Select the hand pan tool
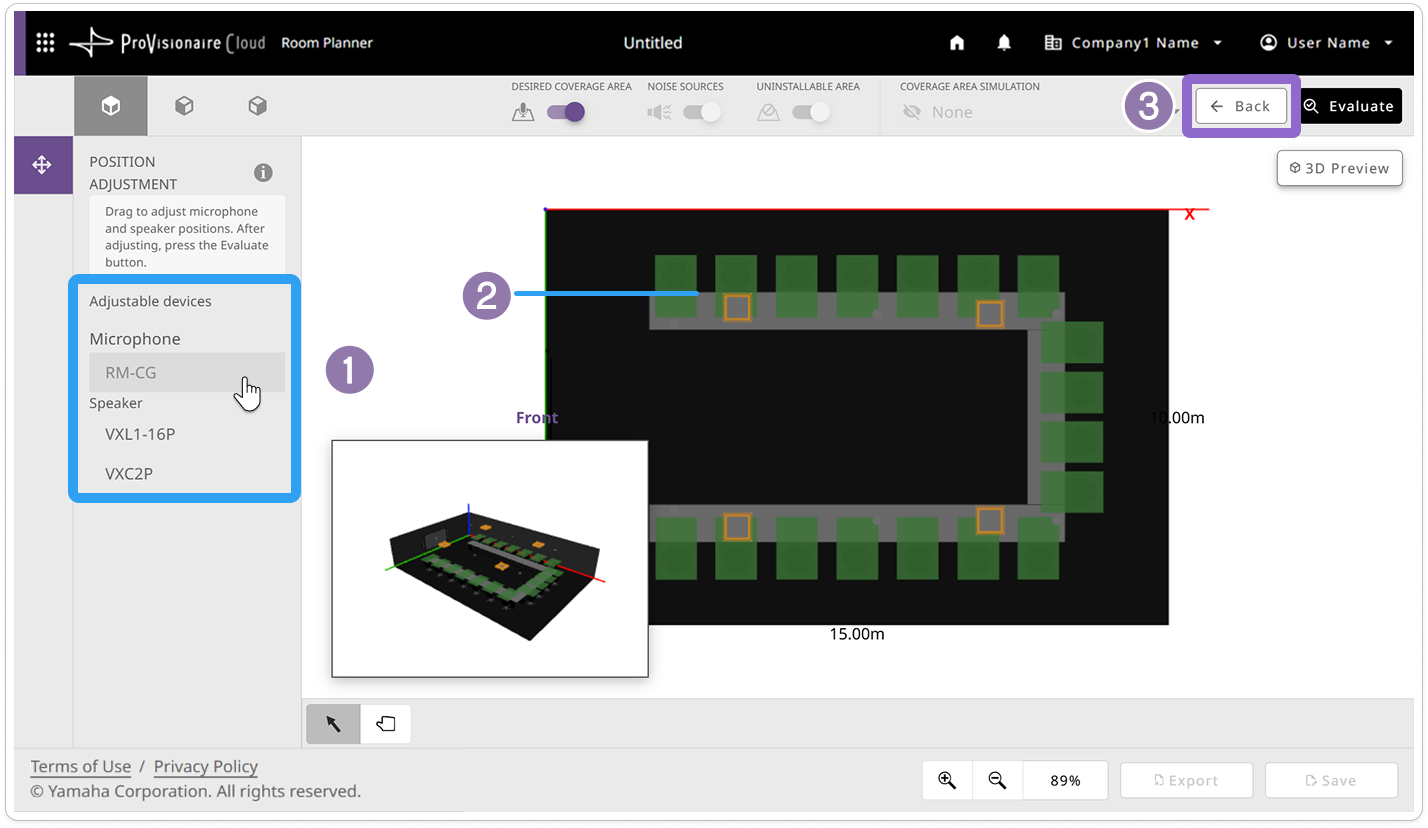 386,724
